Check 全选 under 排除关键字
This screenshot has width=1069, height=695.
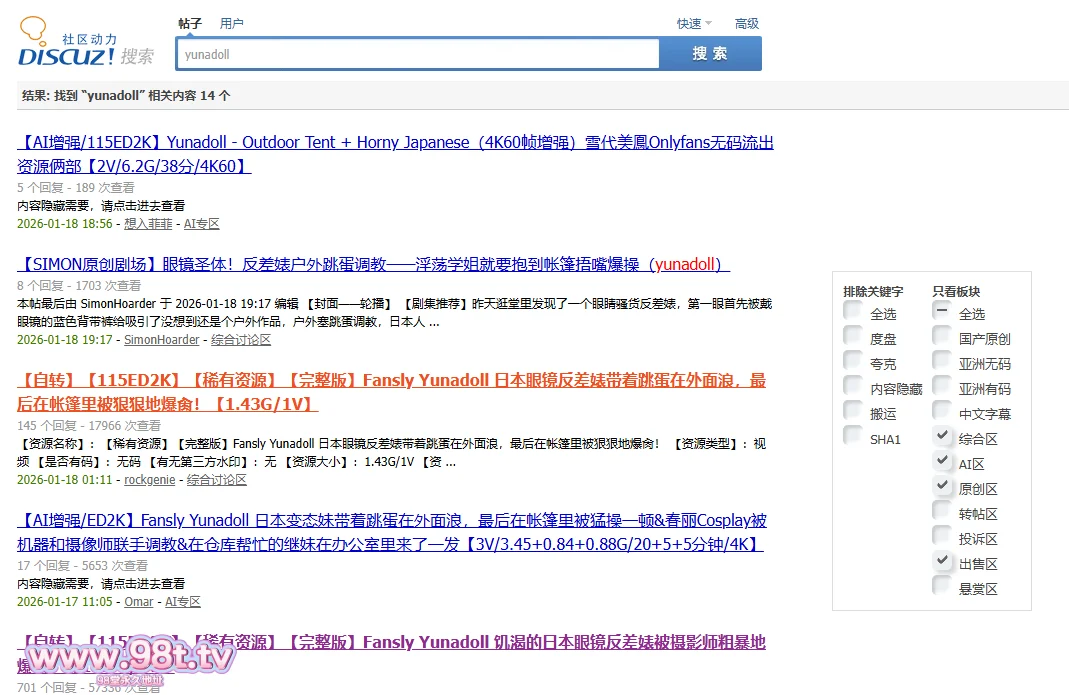[852, 313]
